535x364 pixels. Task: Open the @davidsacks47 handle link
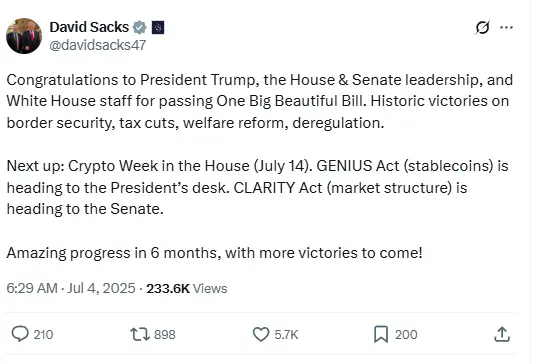point(98,45)
